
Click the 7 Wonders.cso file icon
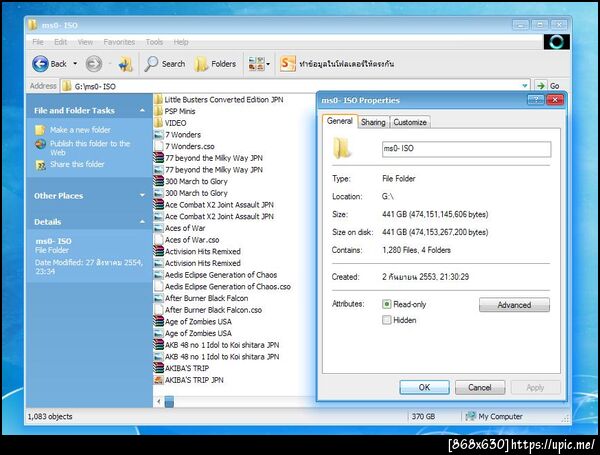point(158,146)
